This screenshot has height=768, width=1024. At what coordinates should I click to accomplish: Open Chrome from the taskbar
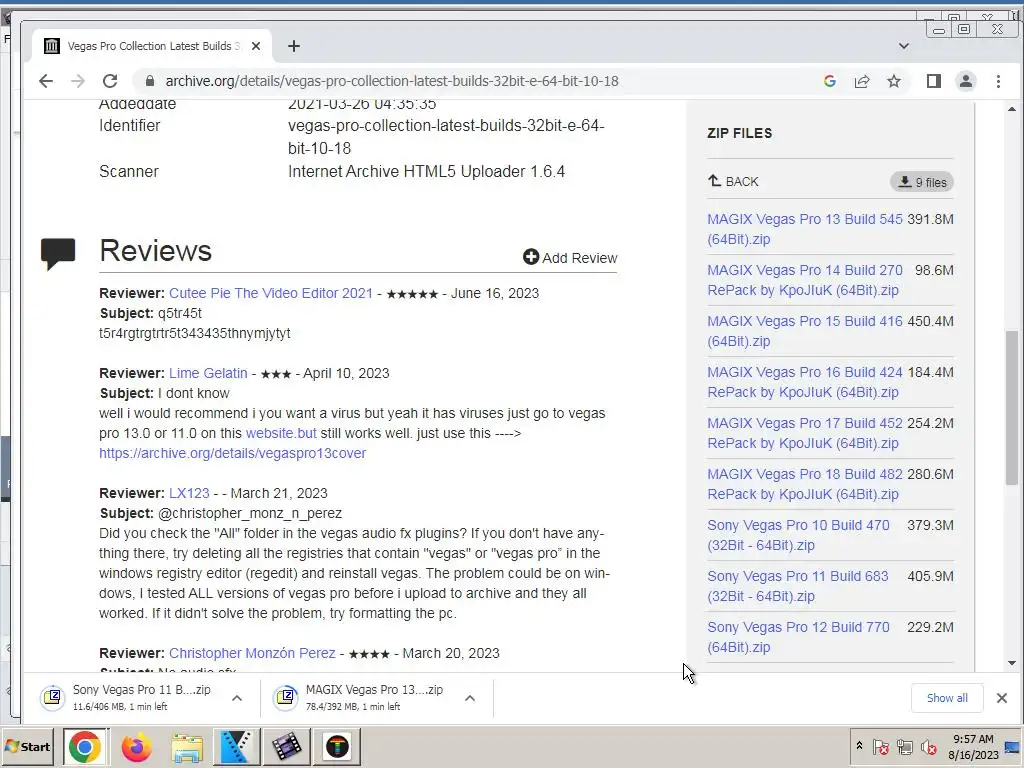click(x=85, y=746)
